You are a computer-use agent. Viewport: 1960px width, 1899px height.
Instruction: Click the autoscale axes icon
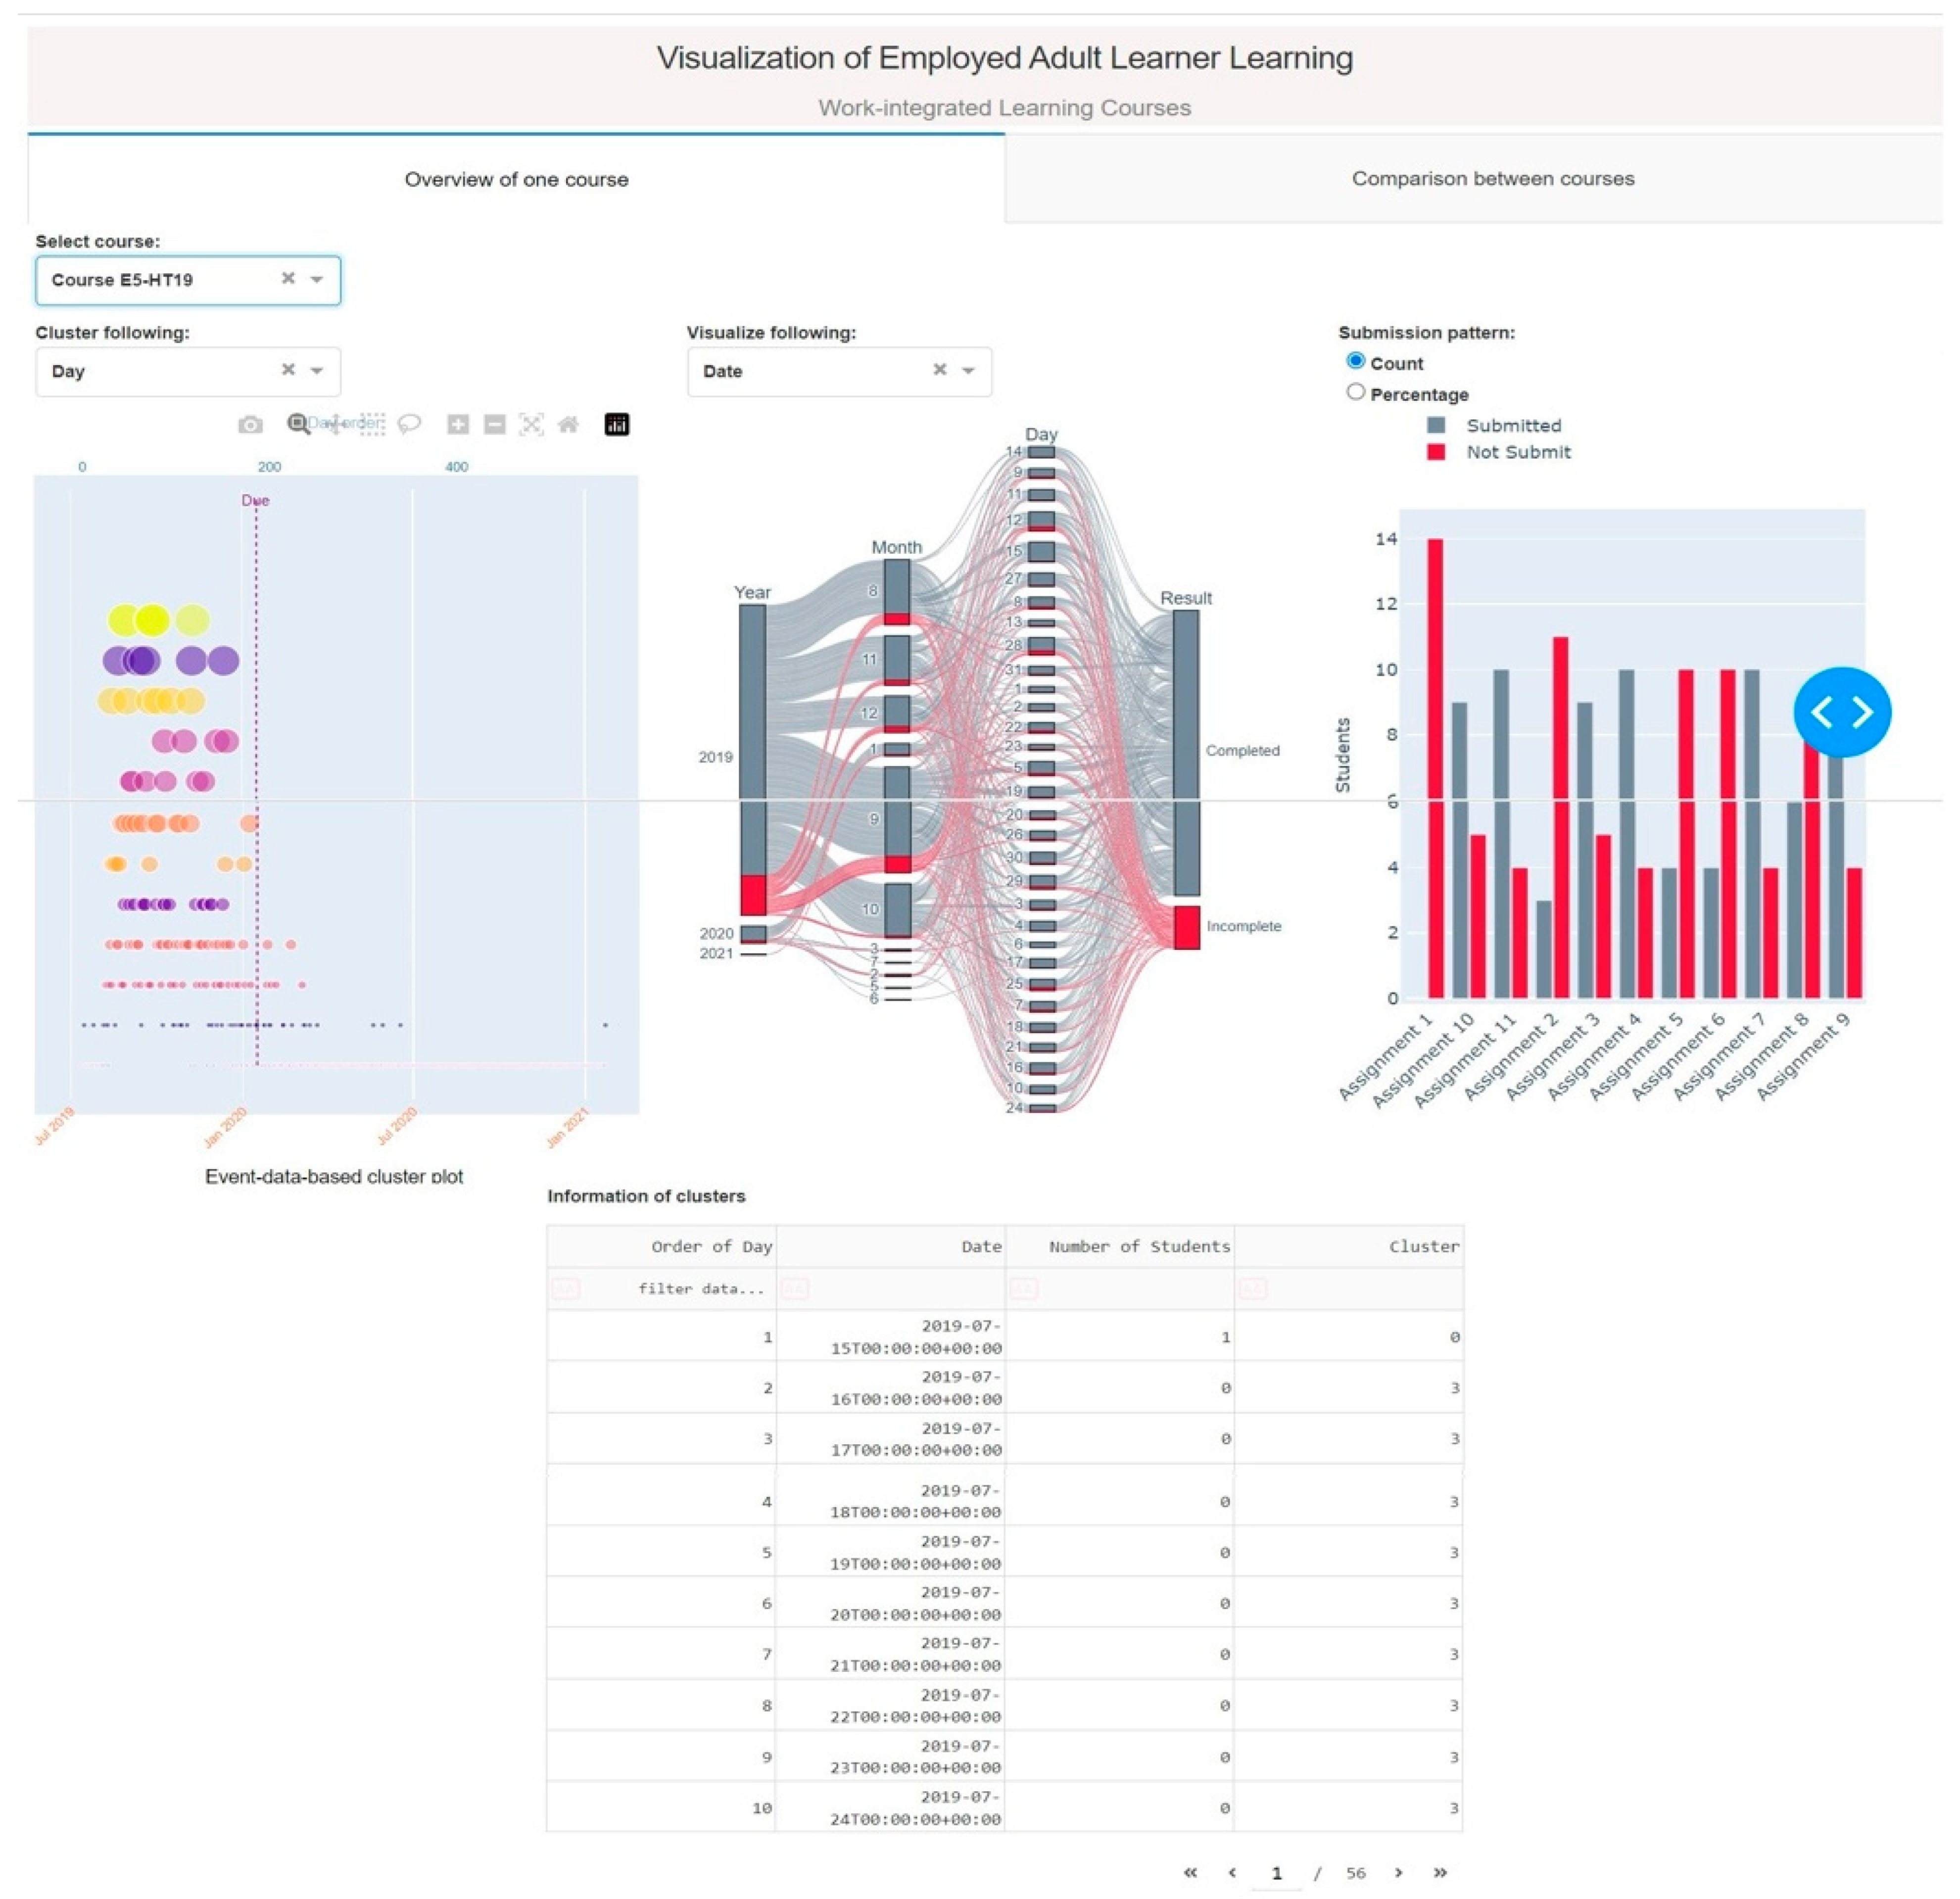point(531,425)
